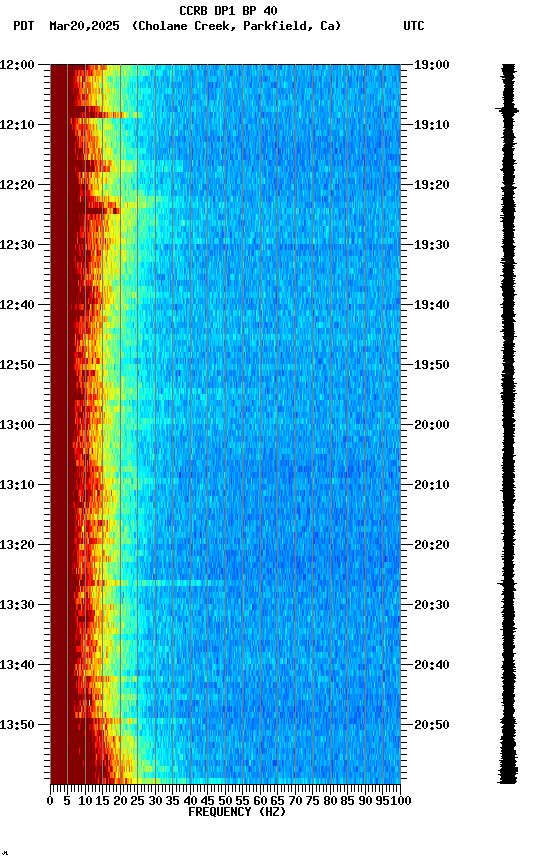The width and height of the screenshot is (552, 864).
Task: Click the 'UTC' timezone label
Action: click(x=414, y=26)
